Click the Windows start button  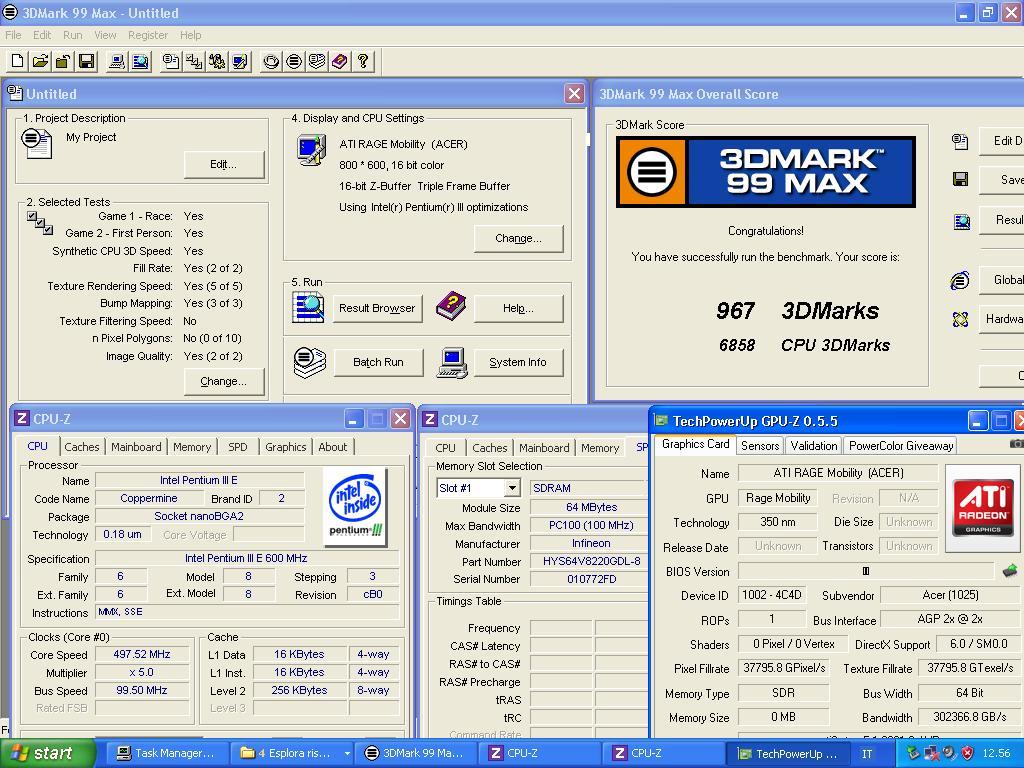pyautogui.click(x=47, y=753)
